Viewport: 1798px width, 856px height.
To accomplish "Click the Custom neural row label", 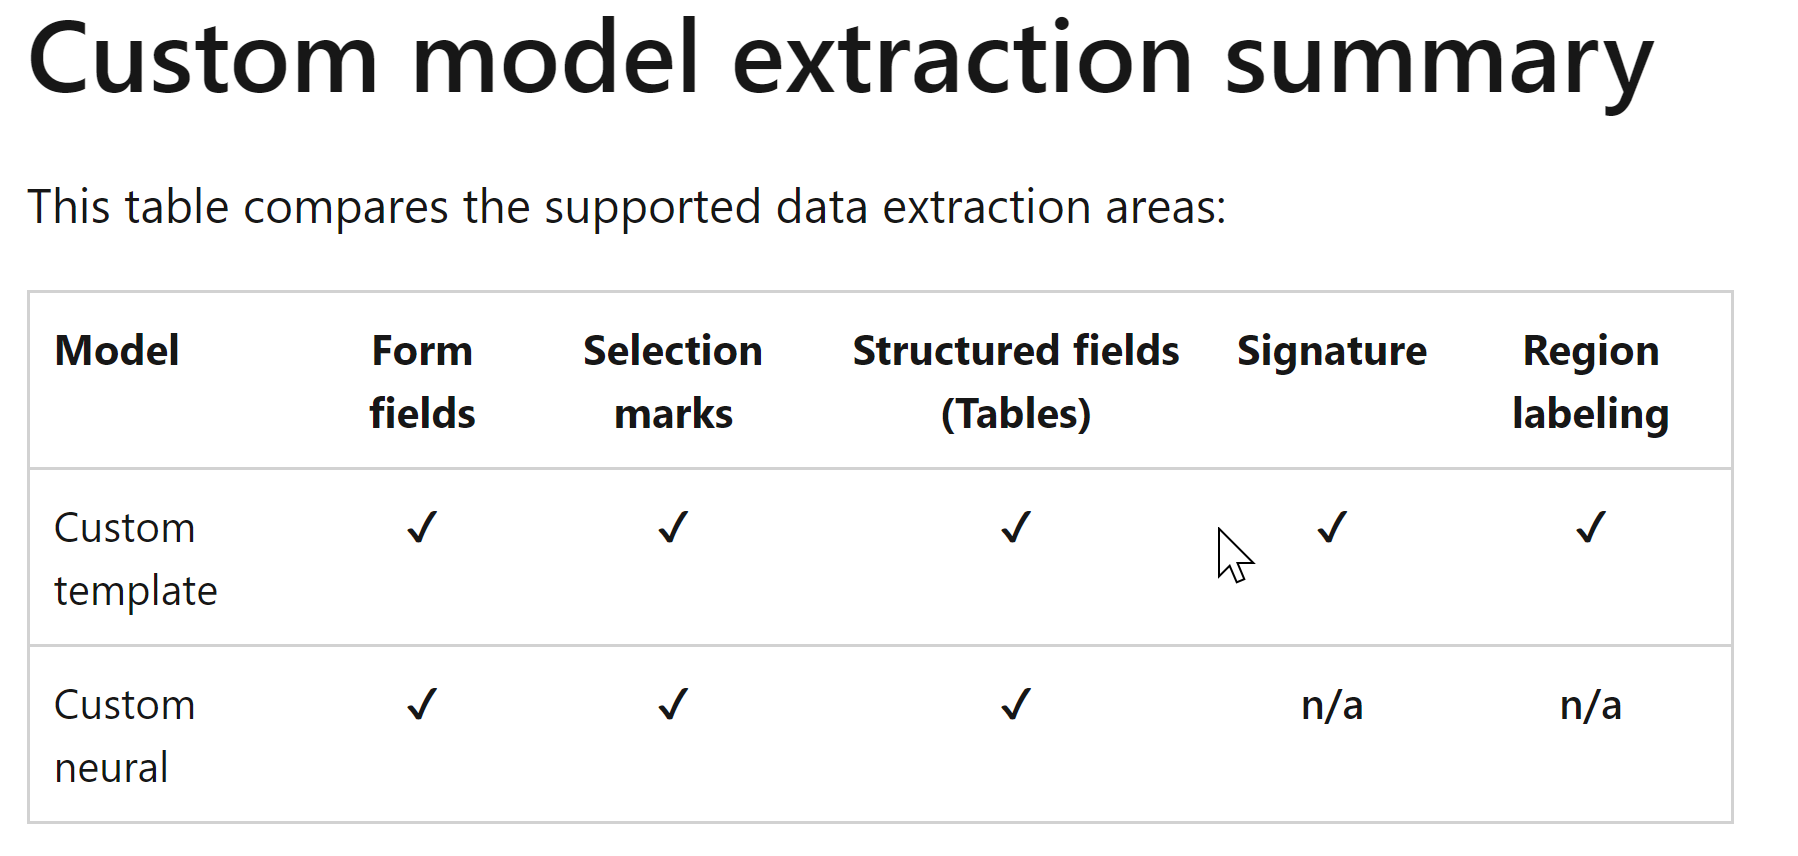I will [x=125, y=736].
